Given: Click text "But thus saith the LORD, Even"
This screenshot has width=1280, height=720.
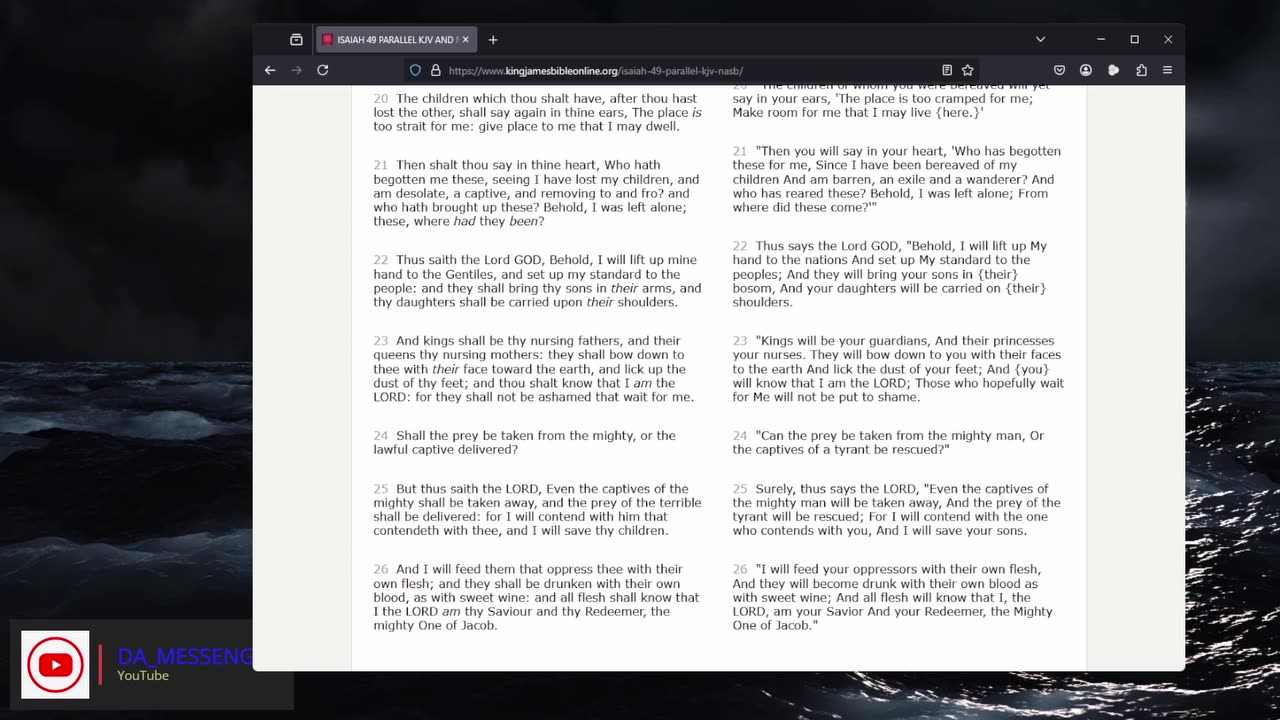Looking at the screenshot, I should pyautogui.click(x=484, y=489).
